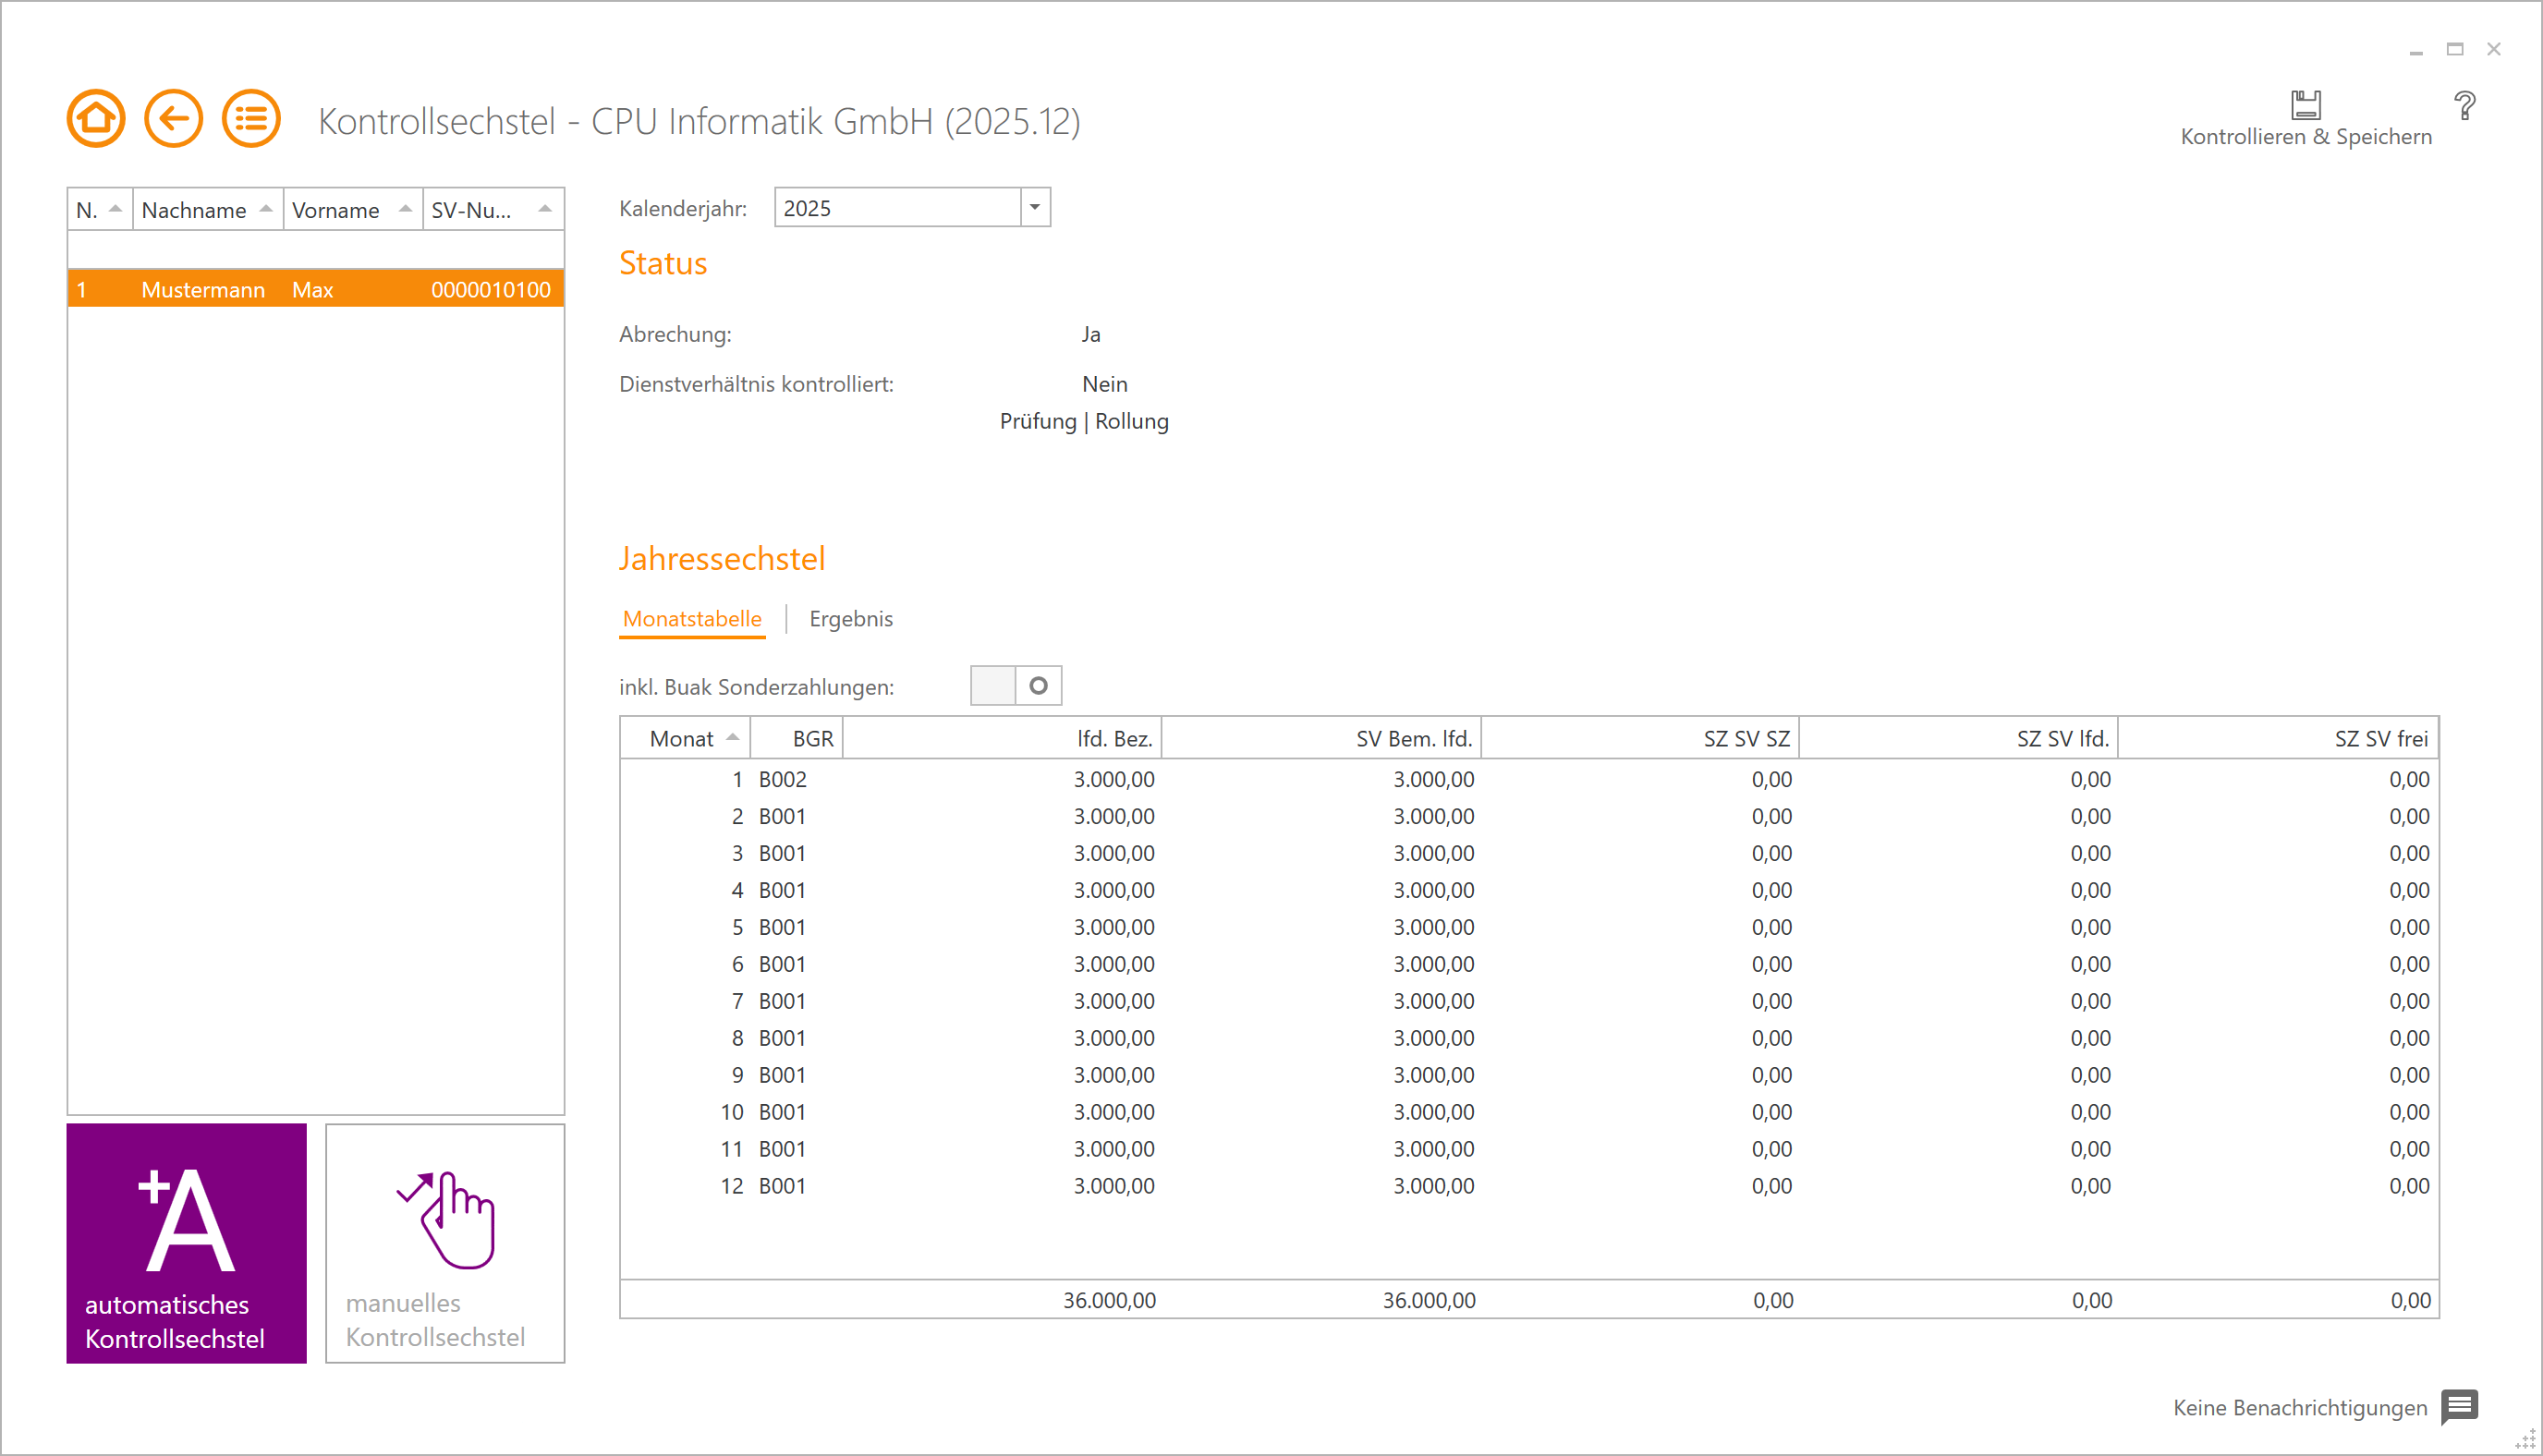Image resolution: width=2543 pixels, height=1456 pixels.
Task: Select the Monatstabelle tab
Action: tap(691, 618)
